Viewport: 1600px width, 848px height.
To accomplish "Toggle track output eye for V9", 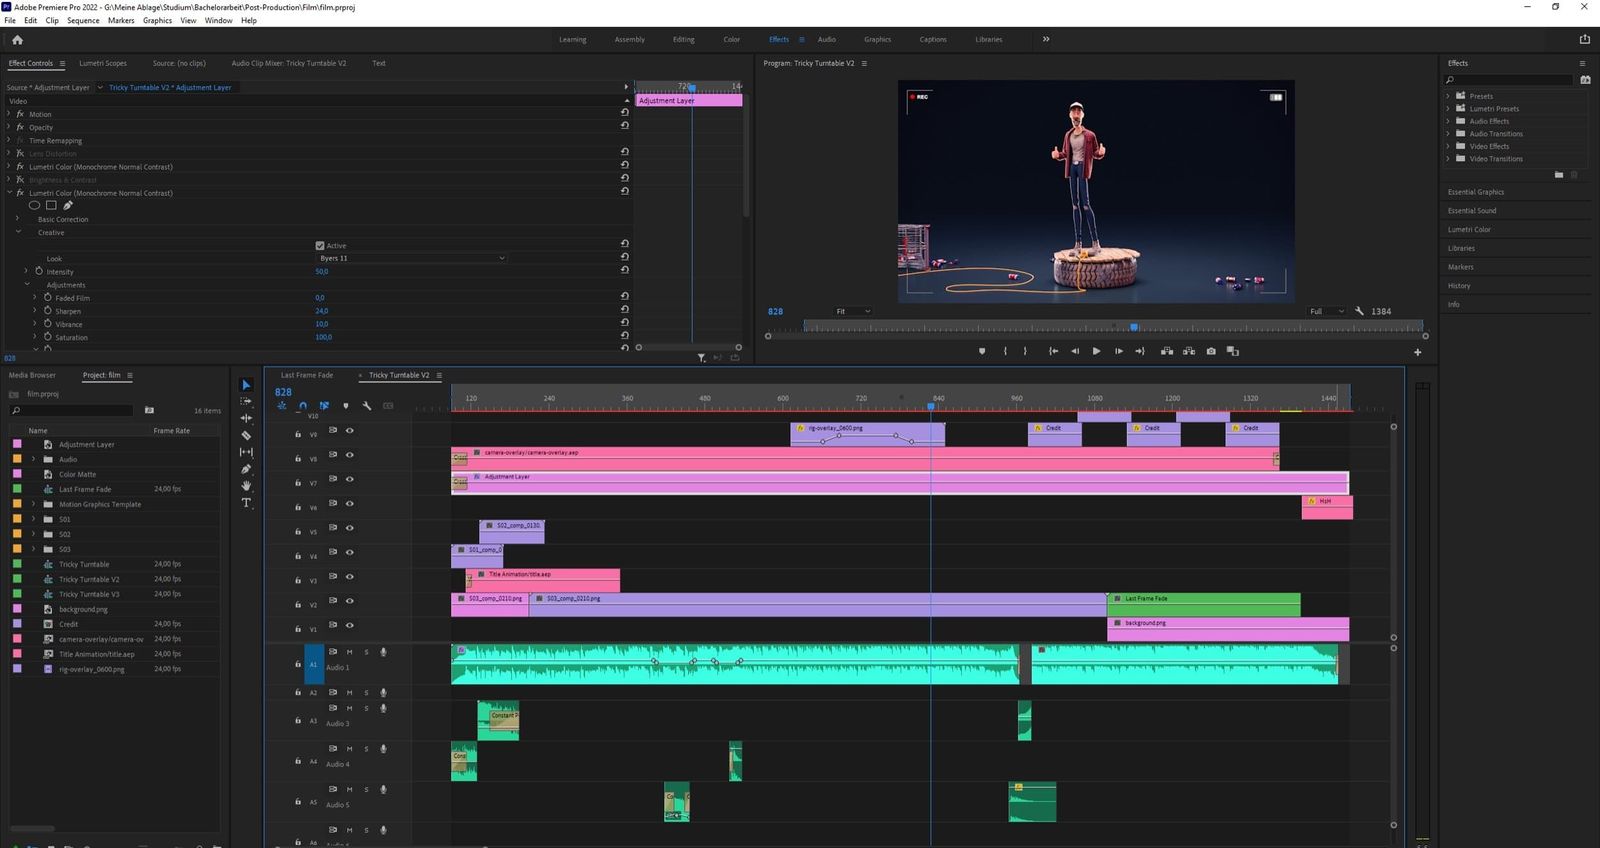I will pyautogui.click(x=350, y=430).
